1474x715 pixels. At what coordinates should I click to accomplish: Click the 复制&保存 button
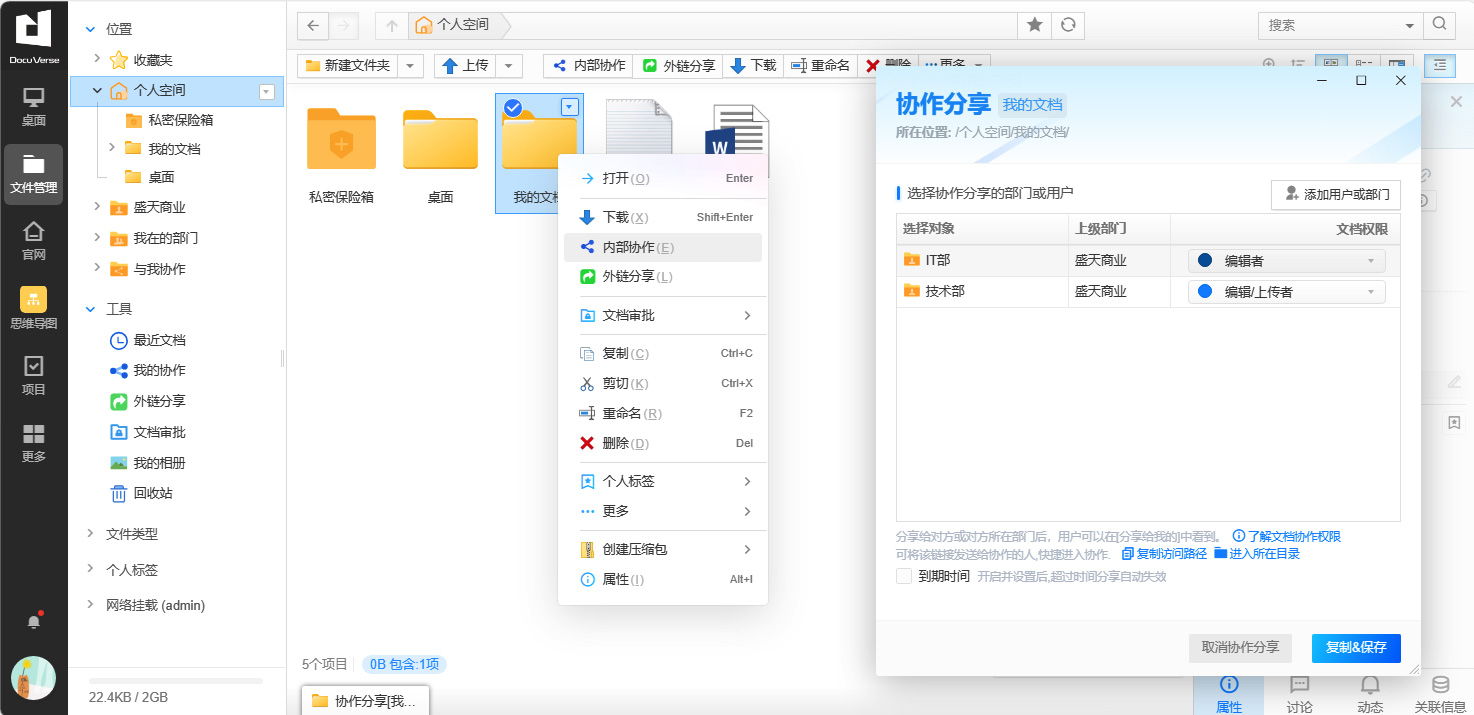point(1355,648)
